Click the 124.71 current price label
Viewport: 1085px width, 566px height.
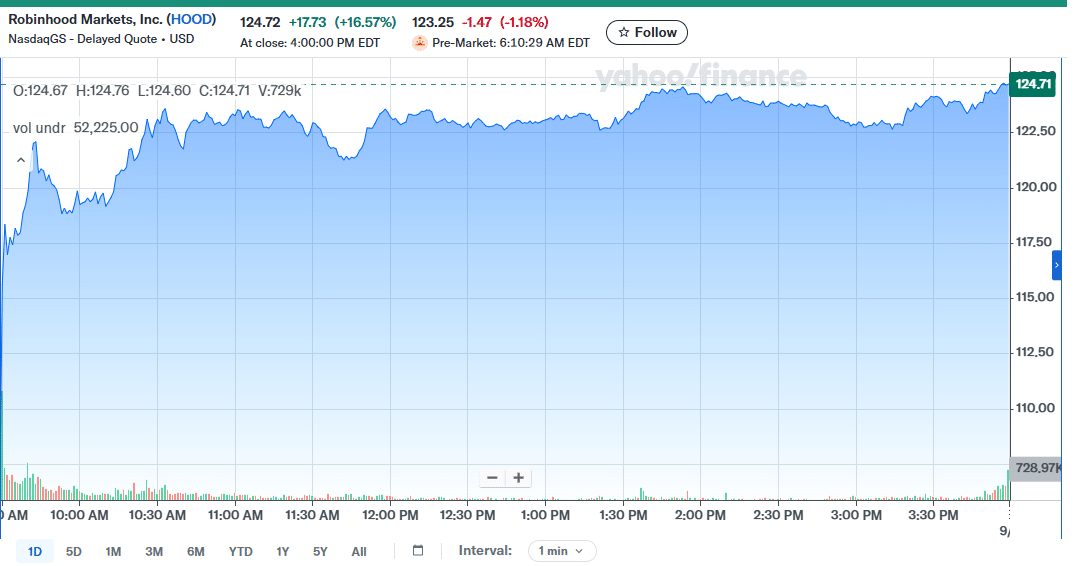pyautogui.click(x=1032, y=84)
